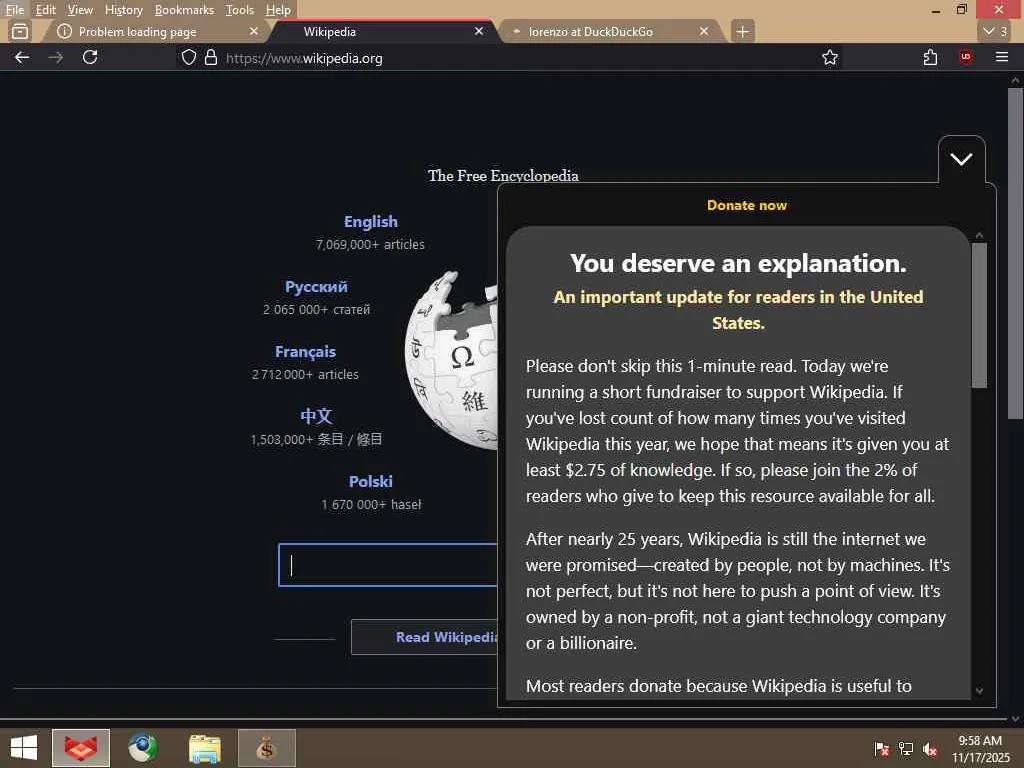
Task: Click the page scrollbar down arrow
Action: click(x=1015, y=718)
